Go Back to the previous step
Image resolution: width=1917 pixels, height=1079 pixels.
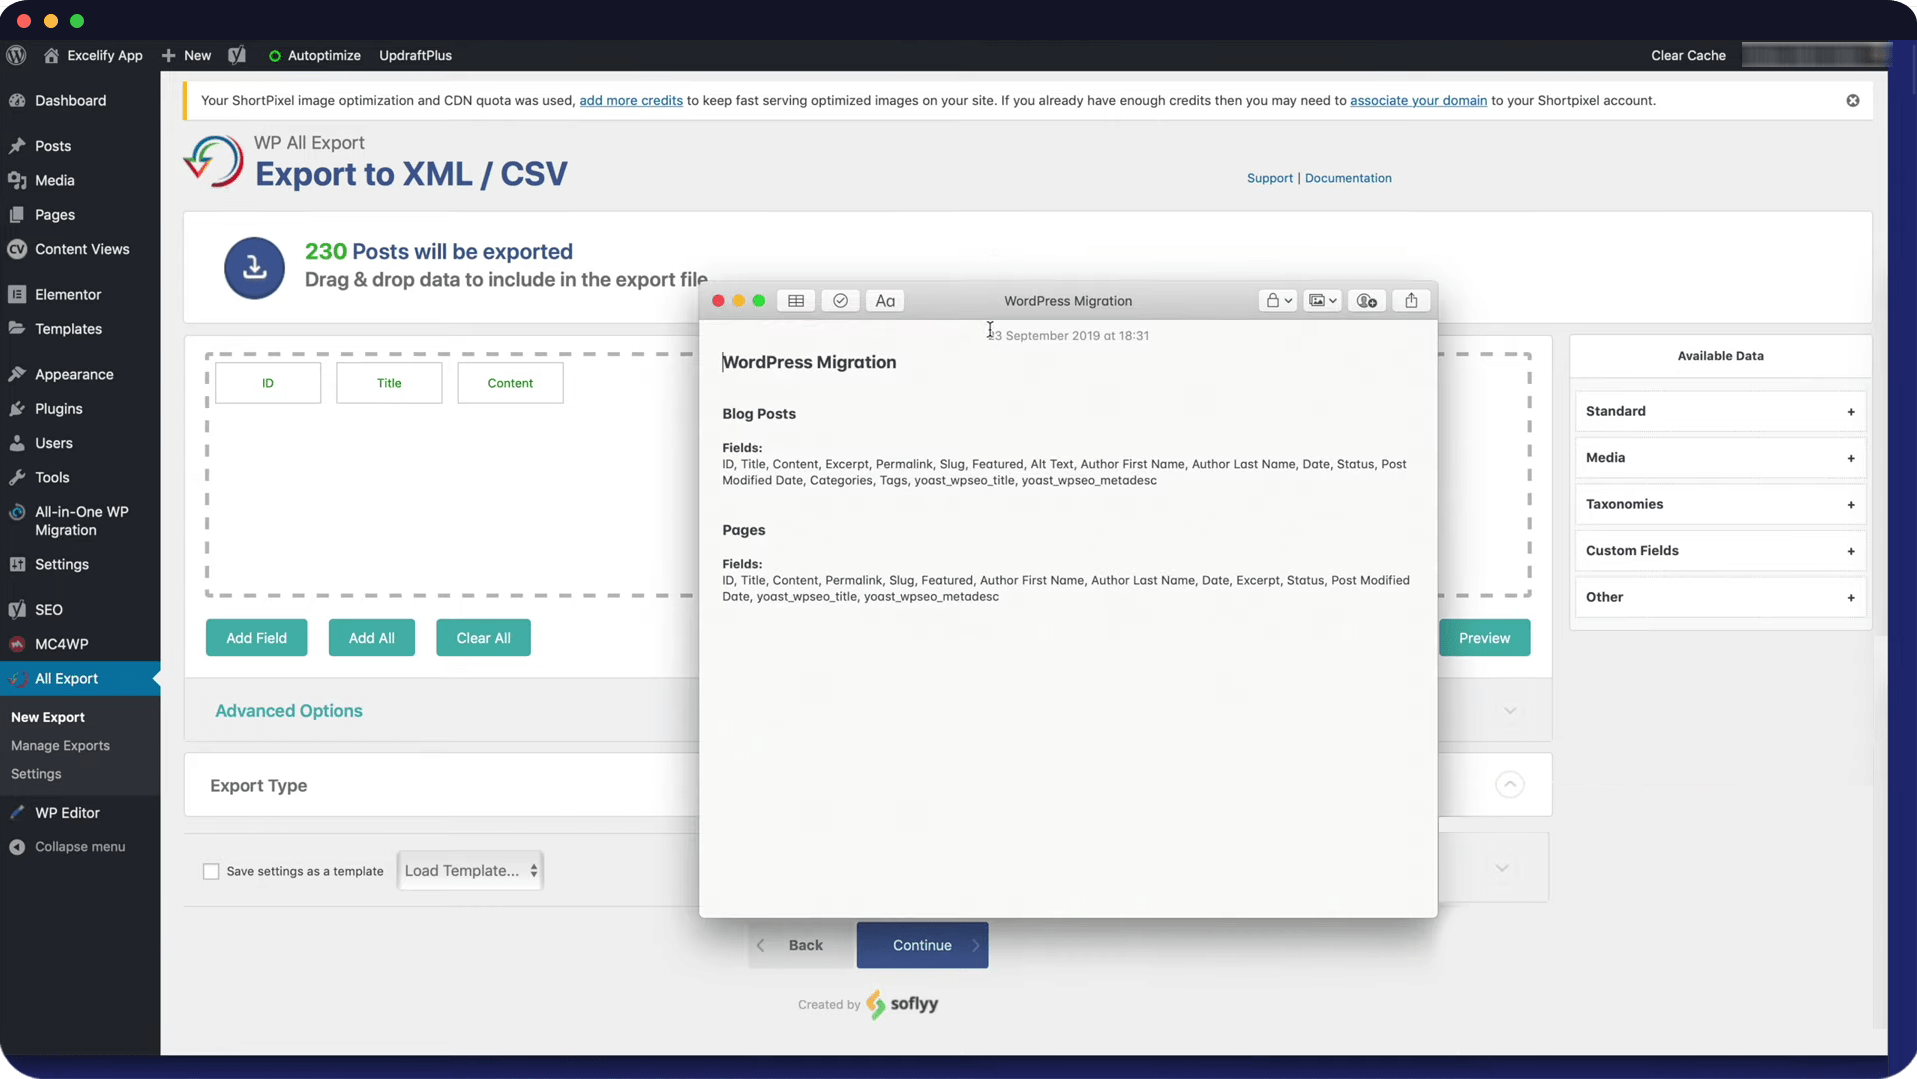coord(802,945)
